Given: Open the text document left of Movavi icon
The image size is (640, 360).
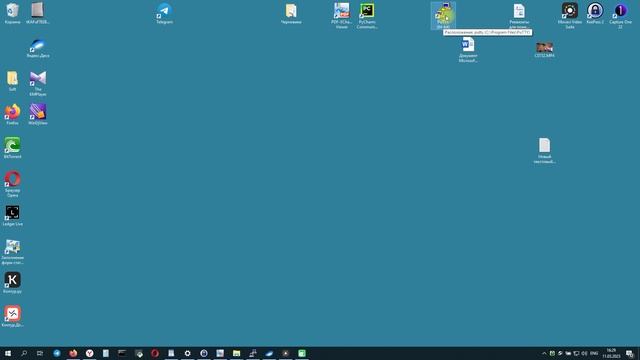Looking at the screenshot, I should click(x=519, y=16).
